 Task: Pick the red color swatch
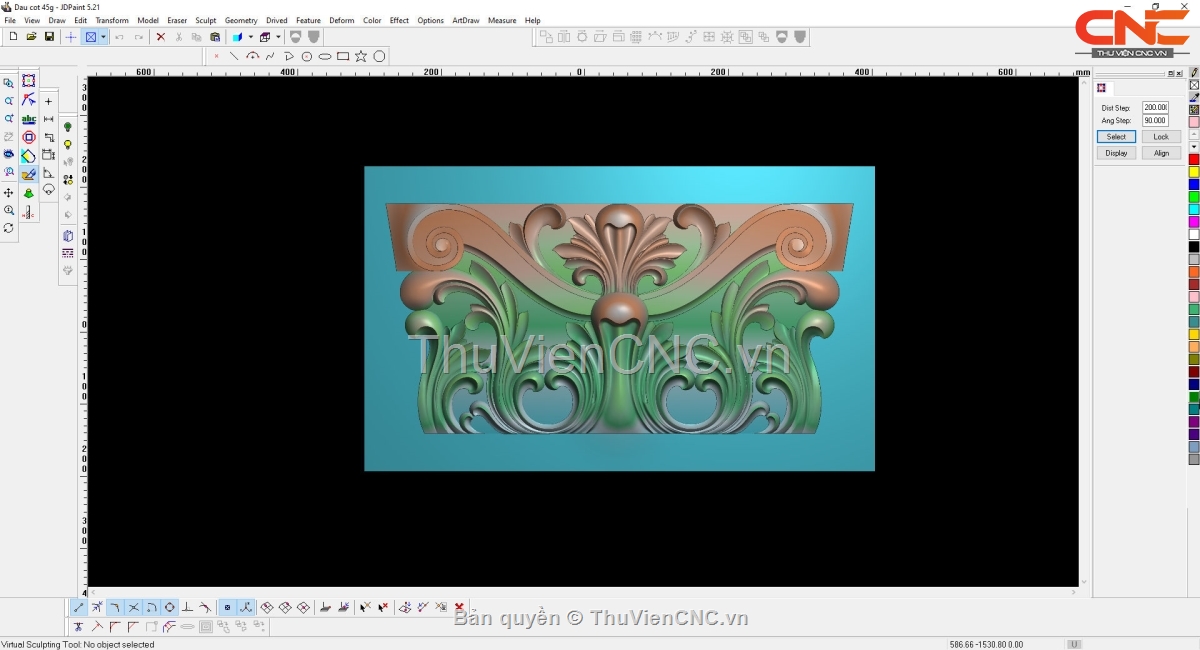(1193, 160)
